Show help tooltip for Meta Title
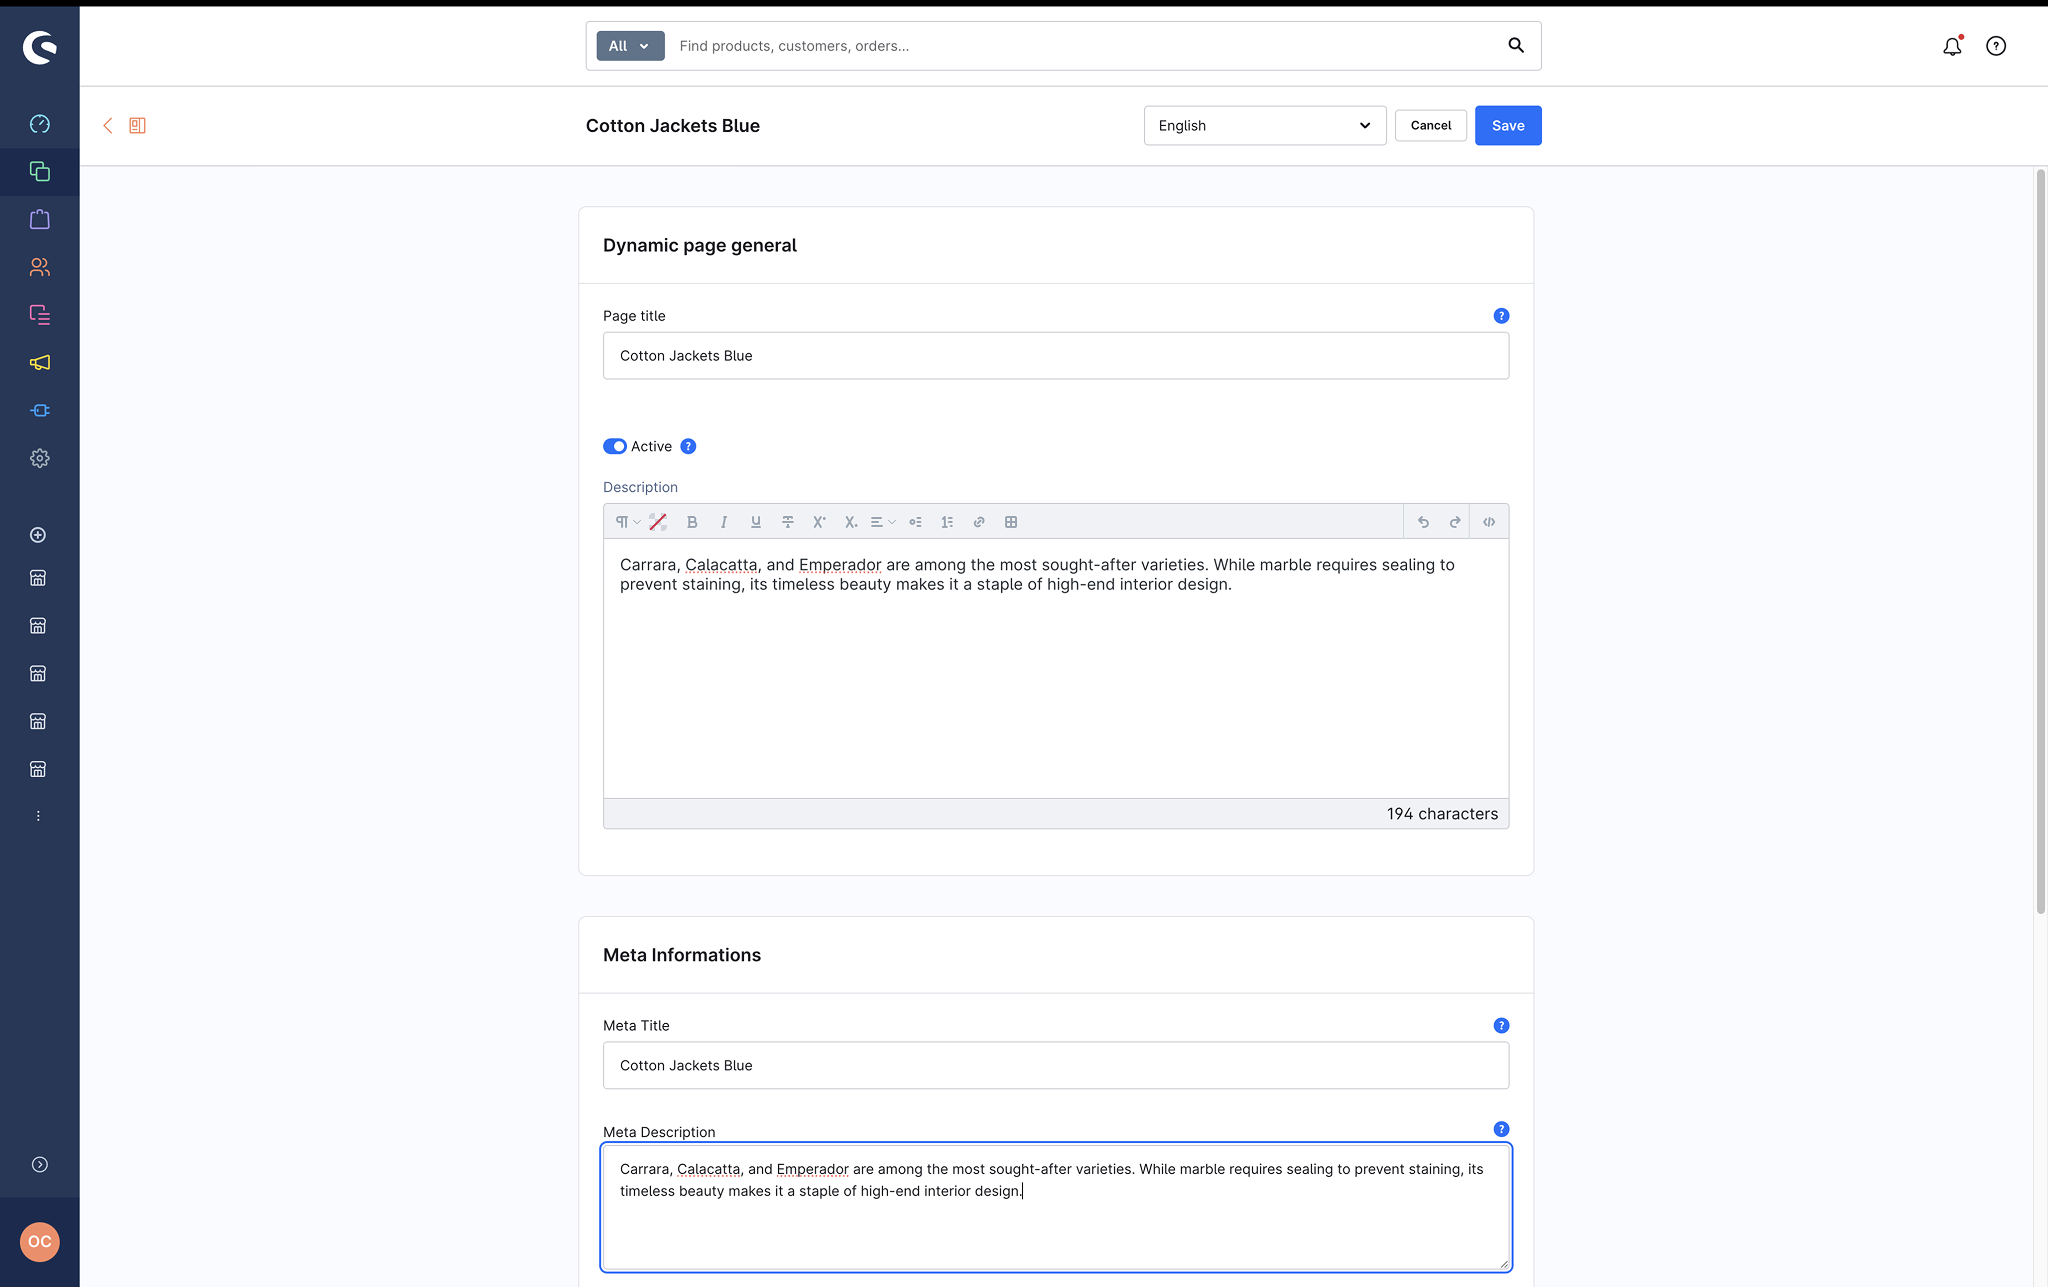The height and width of the screenshot is (1287, 2048). point(1501,1025)
